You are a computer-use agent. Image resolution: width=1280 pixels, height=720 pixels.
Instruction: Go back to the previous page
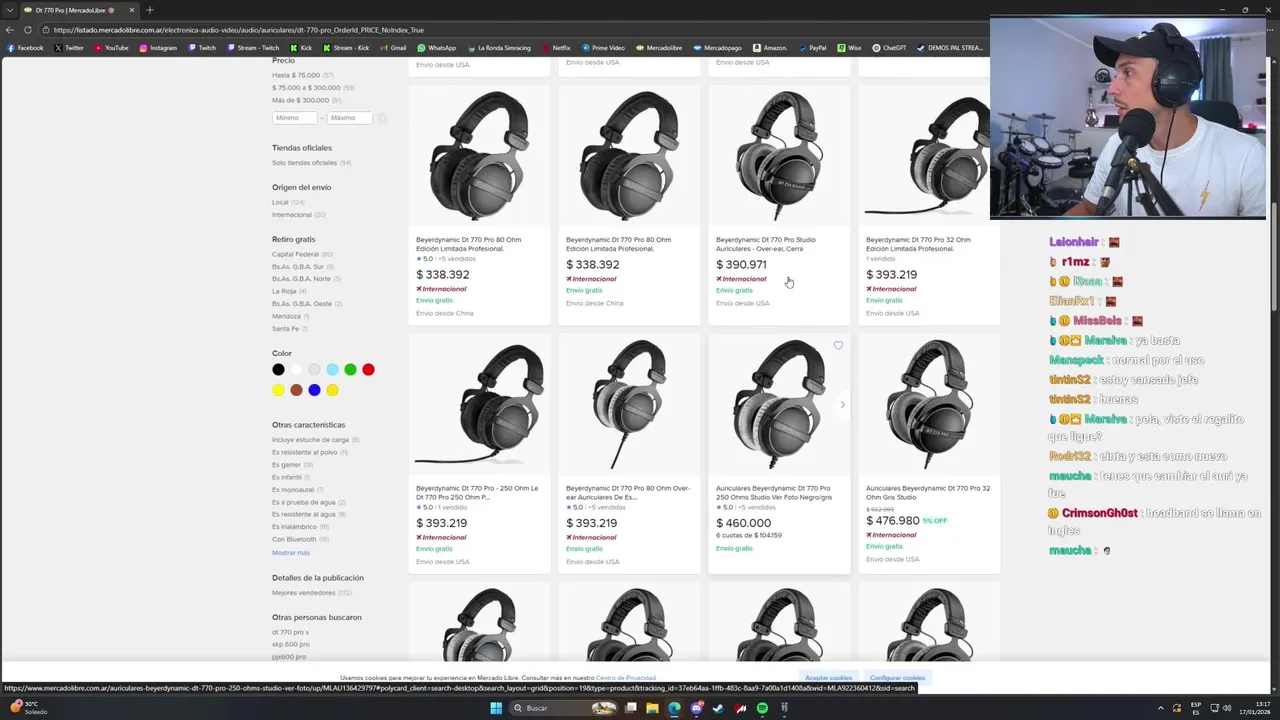coord(10,30)
